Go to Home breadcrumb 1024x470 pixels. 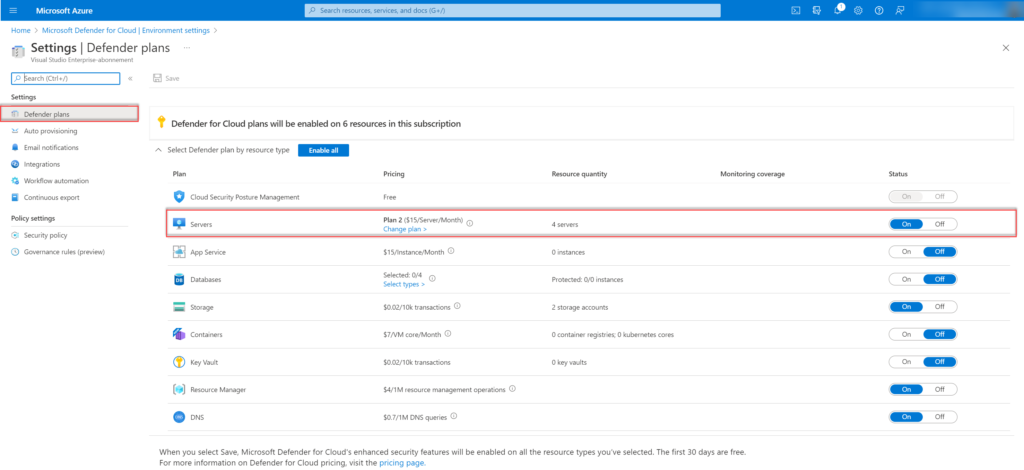(21, 30)
